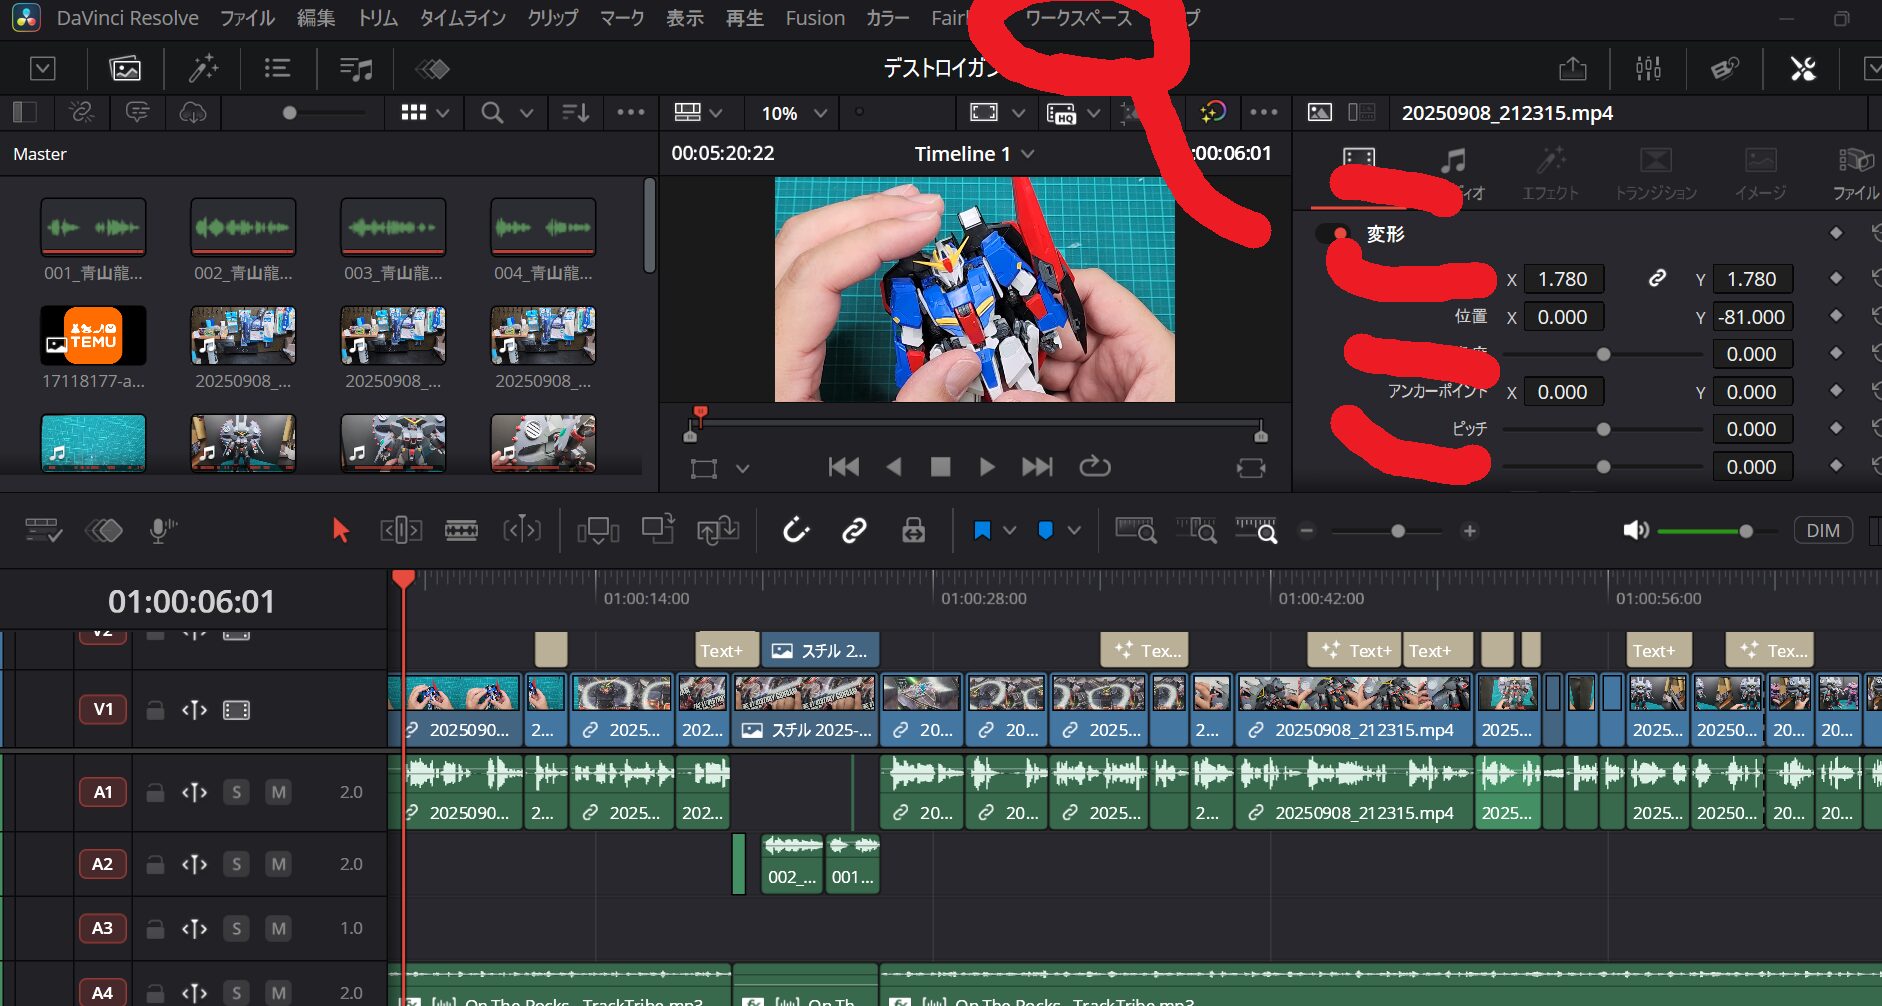
Task: Open the media pool search icon
Action: (x=492, y=112)
